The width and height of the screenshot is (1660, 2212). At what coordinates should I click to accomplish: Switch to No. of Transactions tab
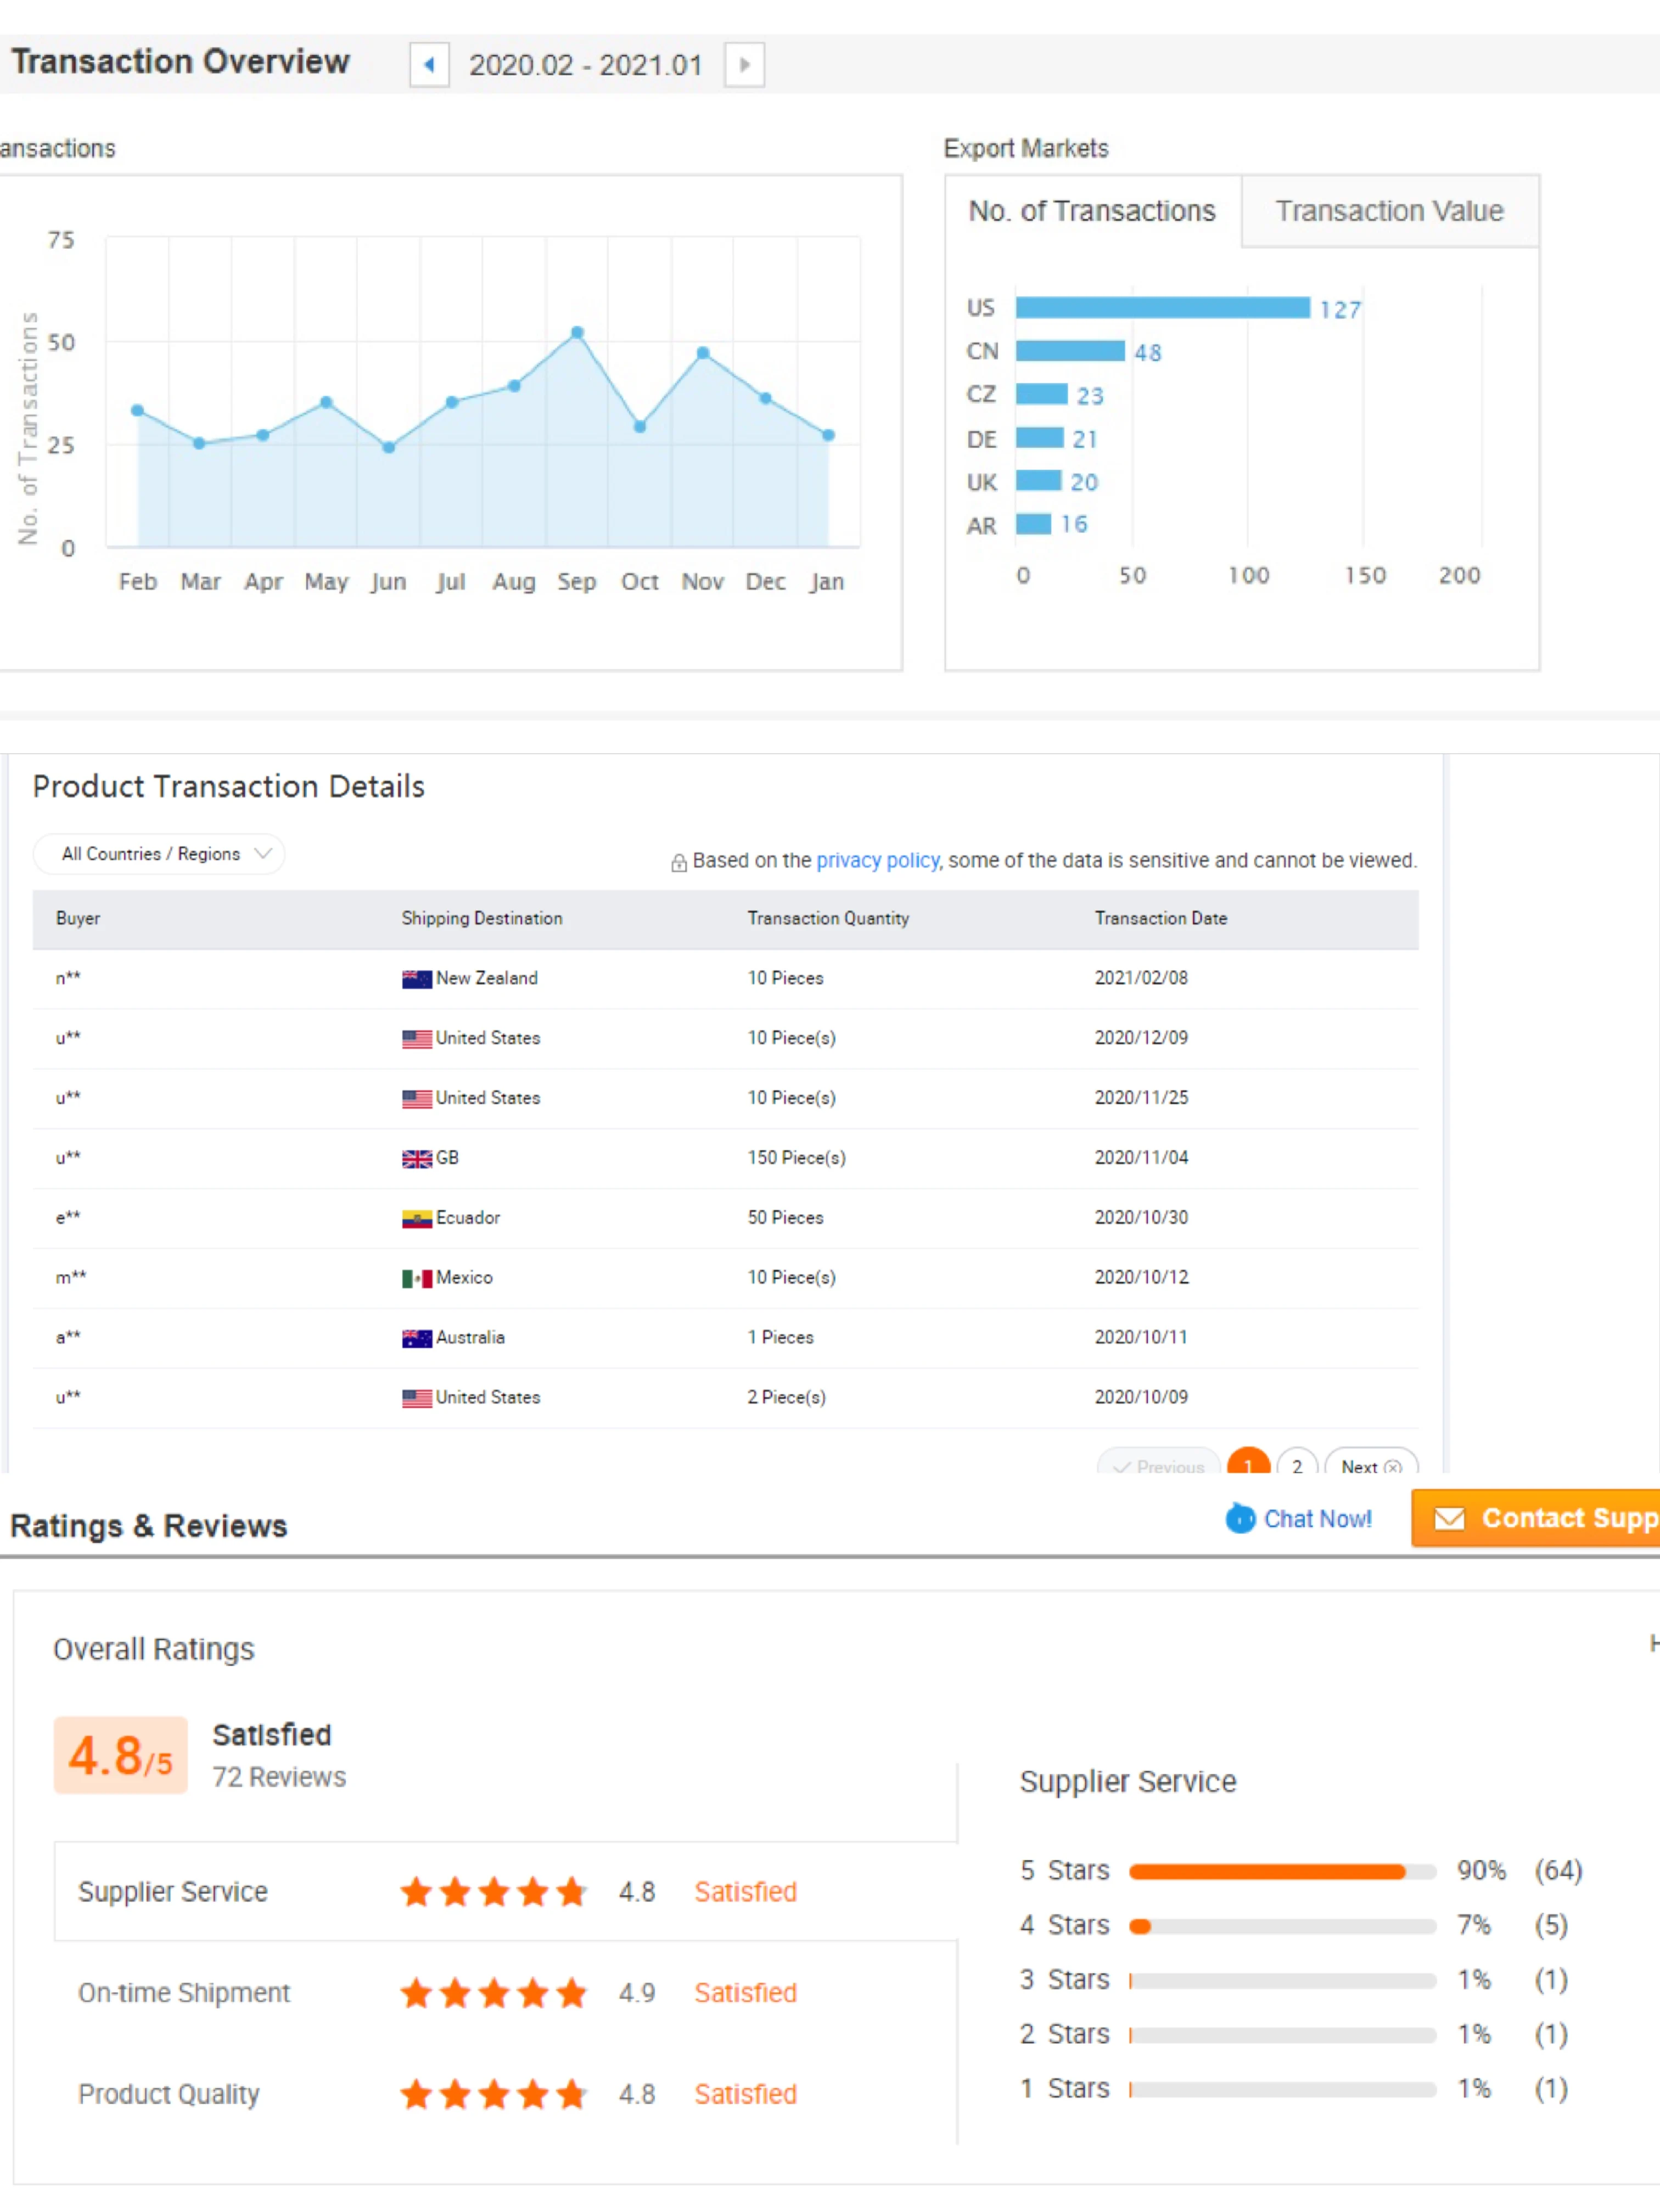tap(1091, 211)
